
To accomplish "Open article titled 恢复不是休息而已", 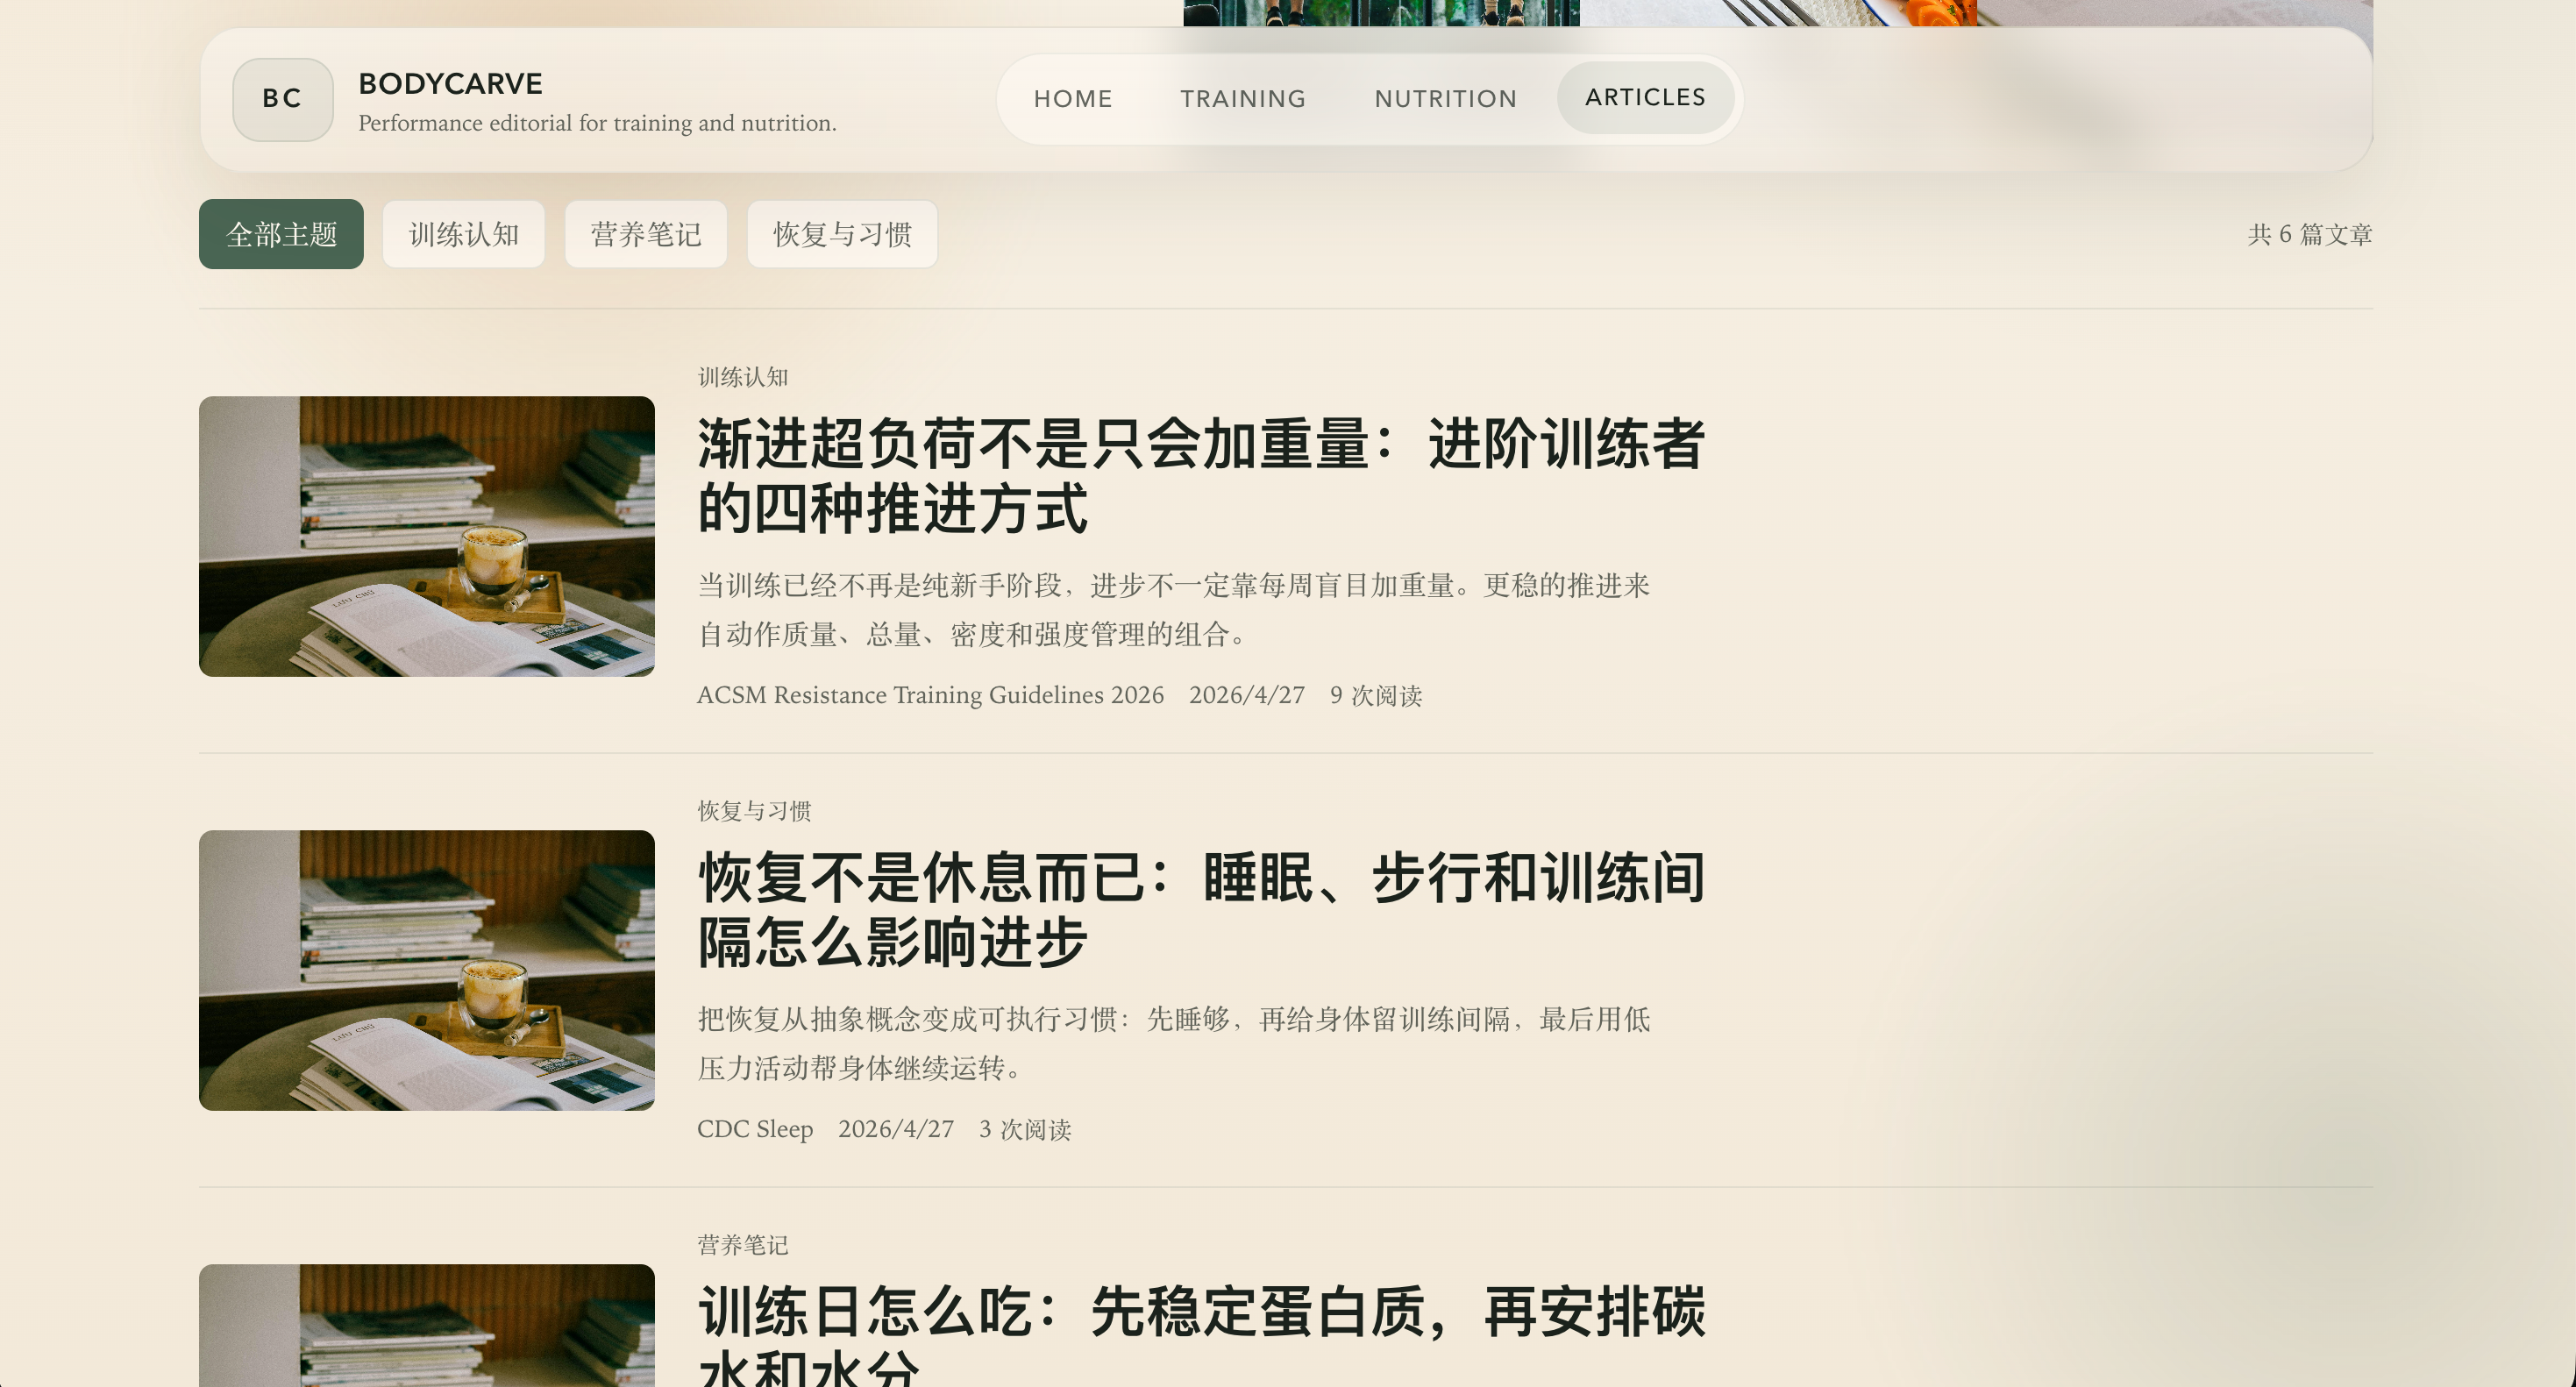I will coord(1201,910).
